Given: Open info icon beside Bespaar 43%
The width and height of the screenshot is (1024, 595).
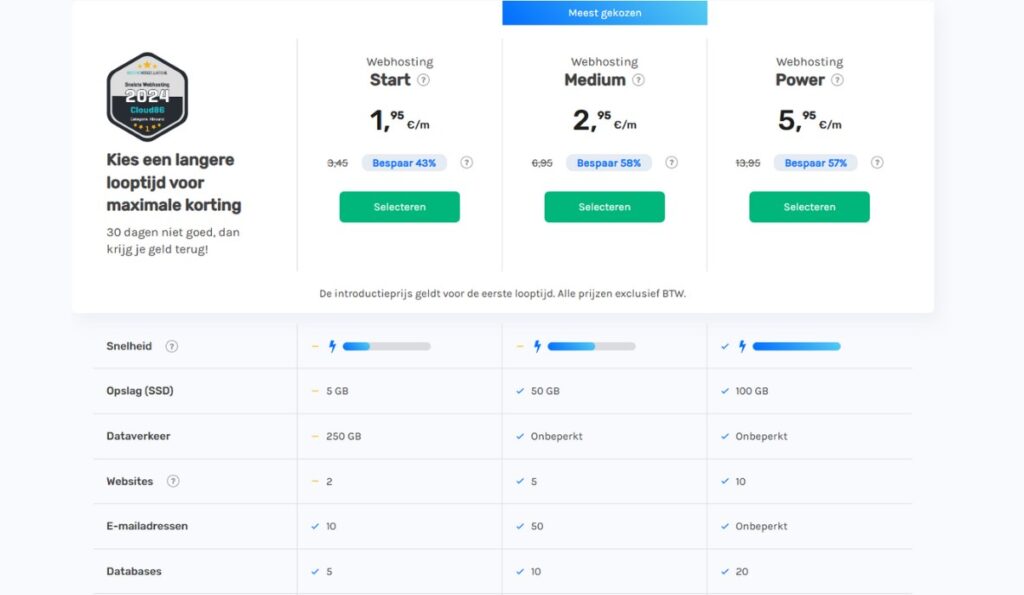Looking at the screenshot, I should 466,163.
